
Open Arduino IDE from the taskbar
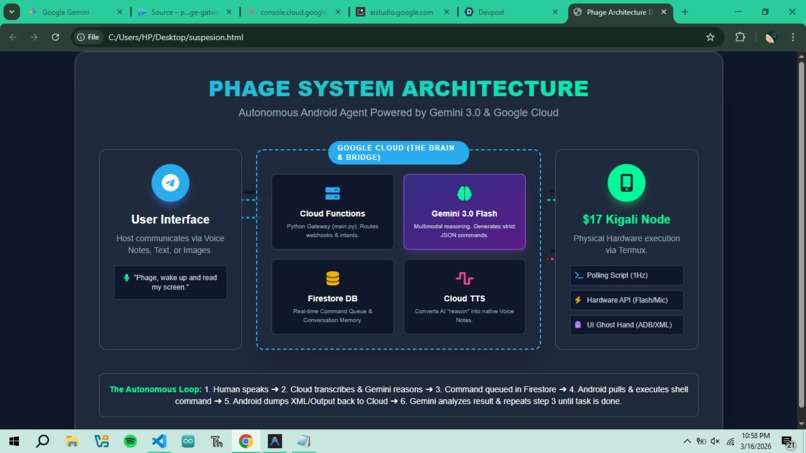coord(188,441)
